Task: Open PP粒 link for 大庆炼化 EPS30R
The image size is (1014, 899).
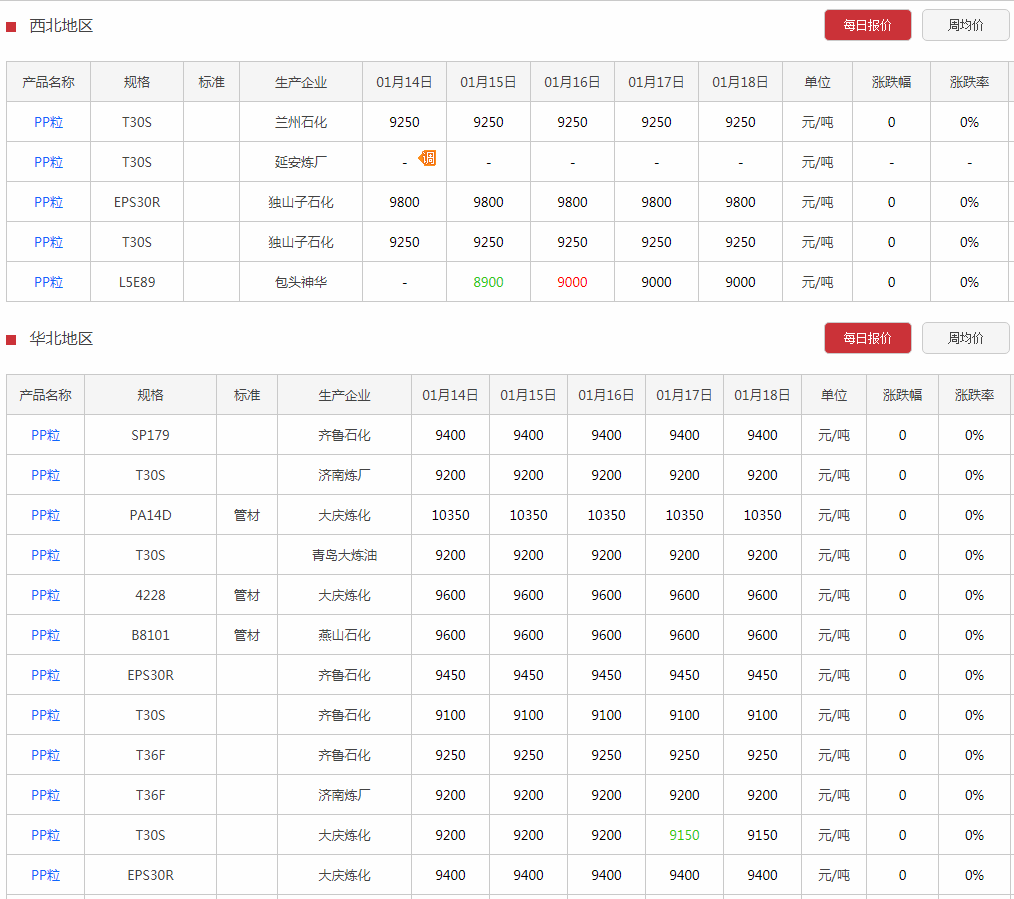Action: point(45,876)
